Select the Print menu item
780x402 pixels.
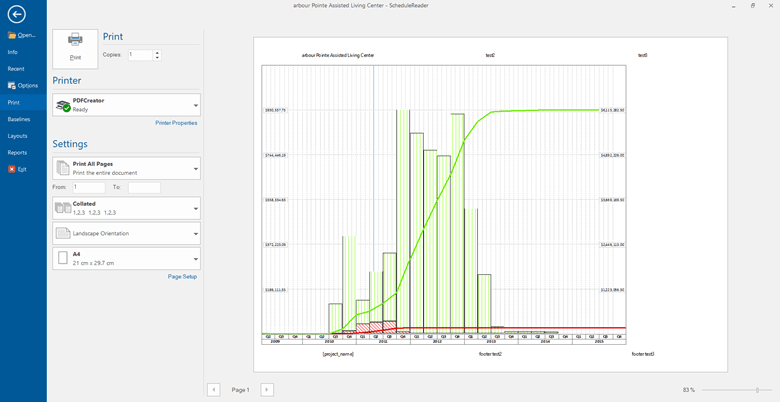click(23, 102)
